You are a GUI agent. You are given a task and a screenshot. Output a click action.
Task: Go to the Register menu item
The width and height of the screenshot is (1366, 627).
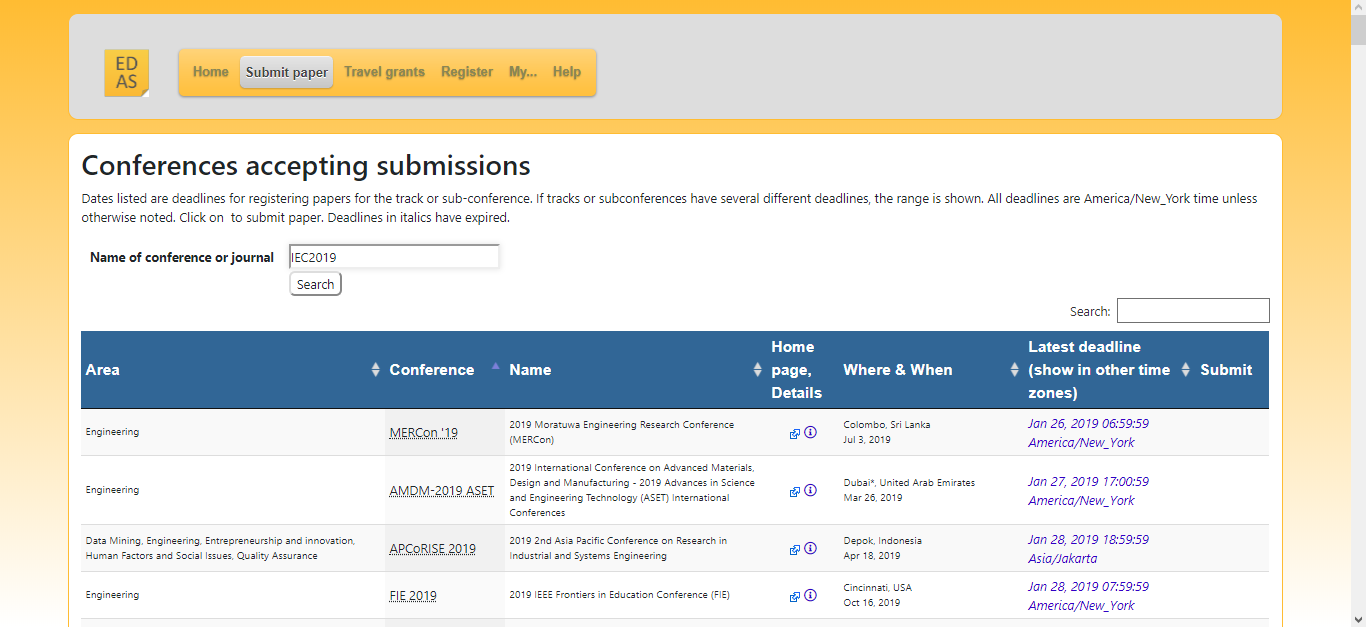(467, 72)
